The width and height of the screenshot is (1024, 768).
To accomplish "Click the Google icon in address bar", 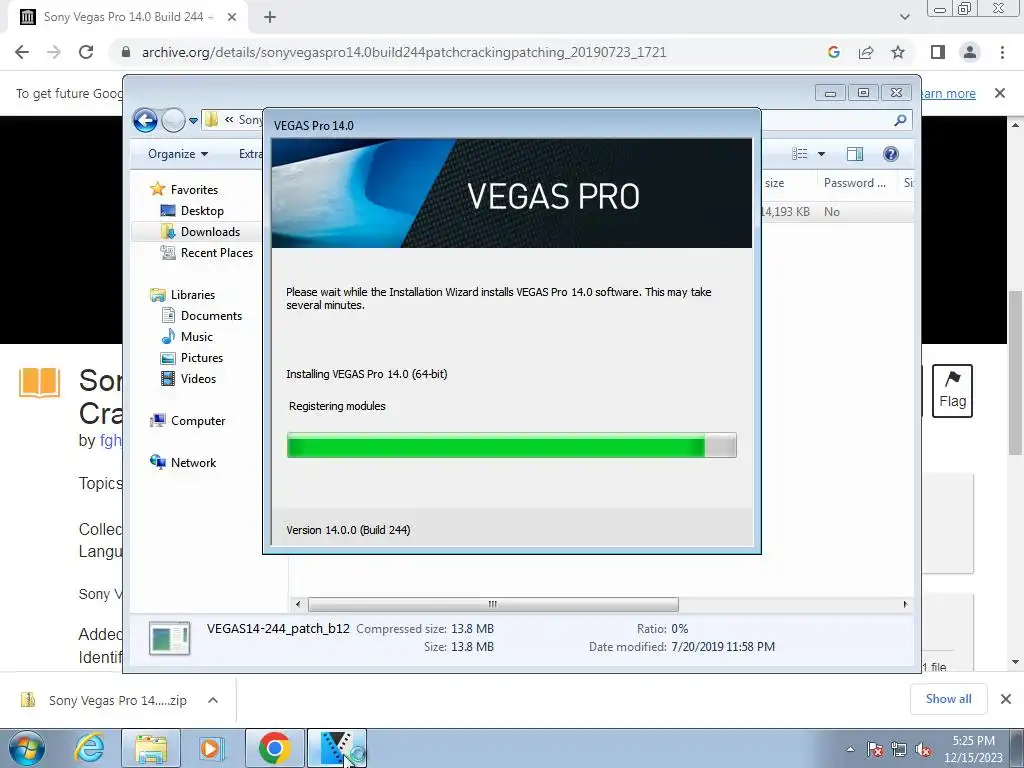I will (833, 52).
